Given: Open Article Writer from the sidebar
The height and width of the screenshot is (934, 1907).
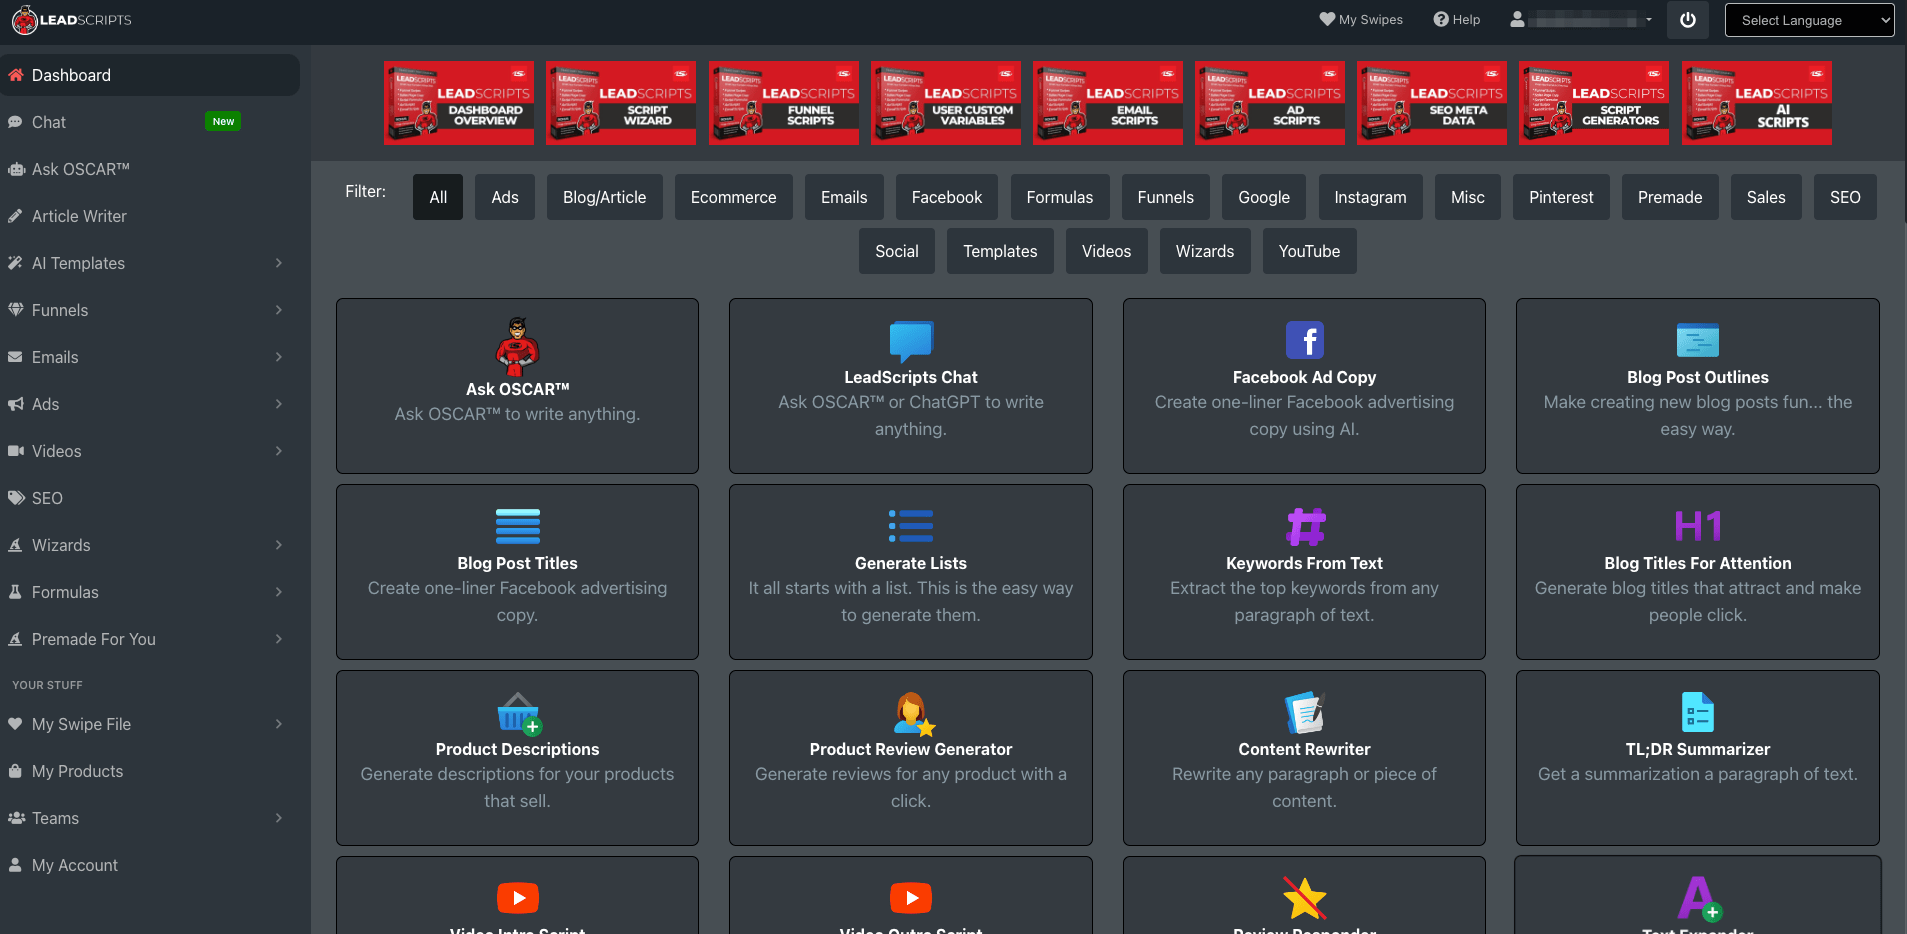Looking at the screenshot, I should 79,216.
